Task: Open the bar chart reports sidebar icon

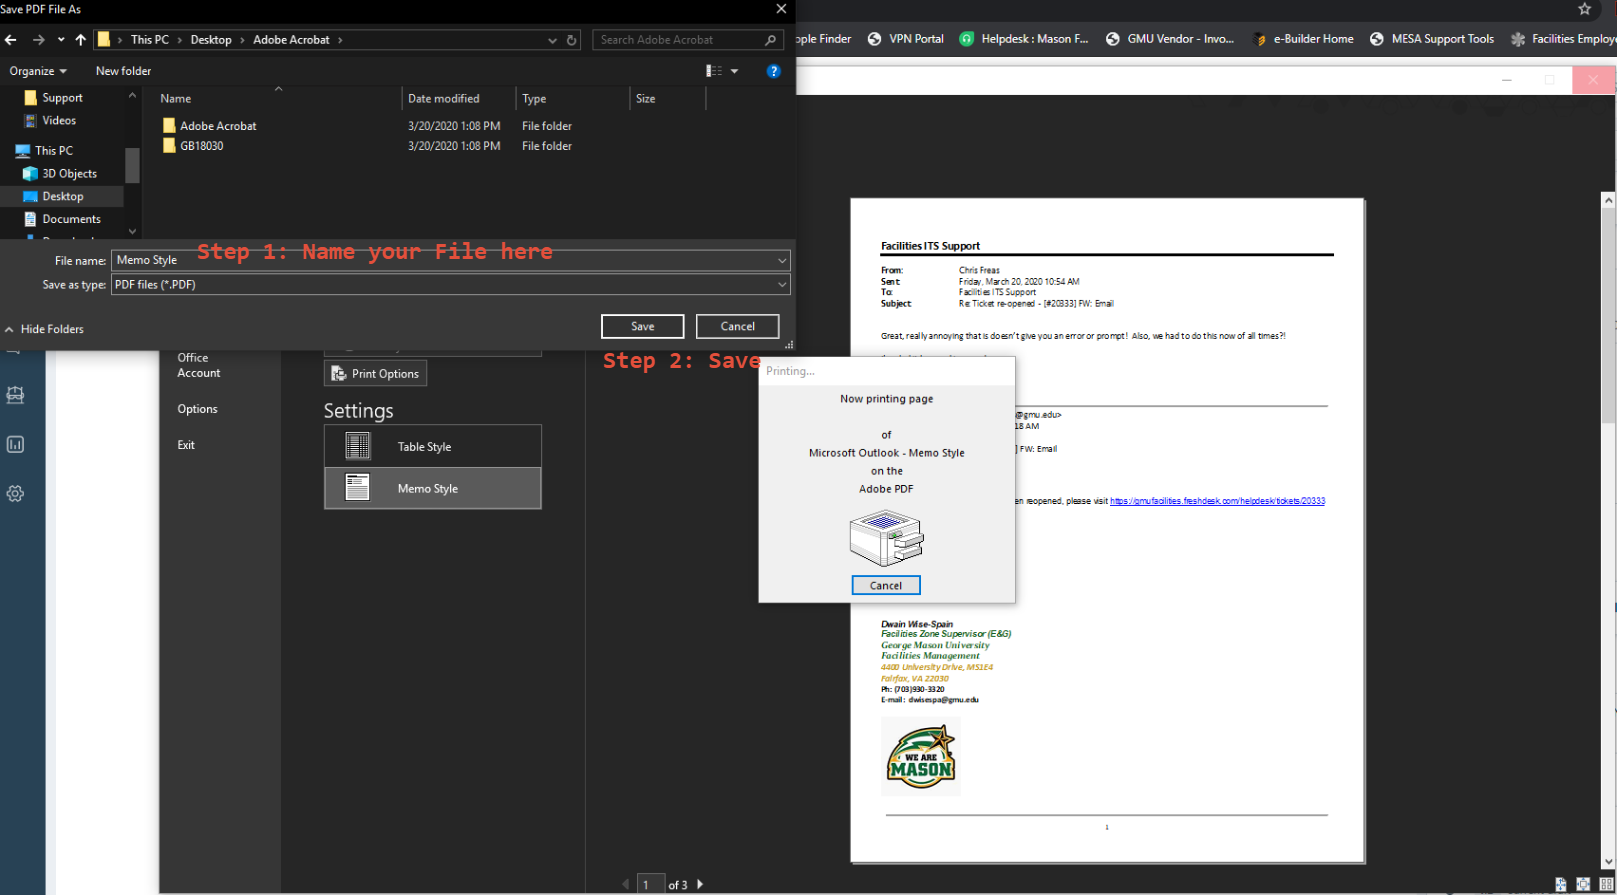Action: pos(15,444)
